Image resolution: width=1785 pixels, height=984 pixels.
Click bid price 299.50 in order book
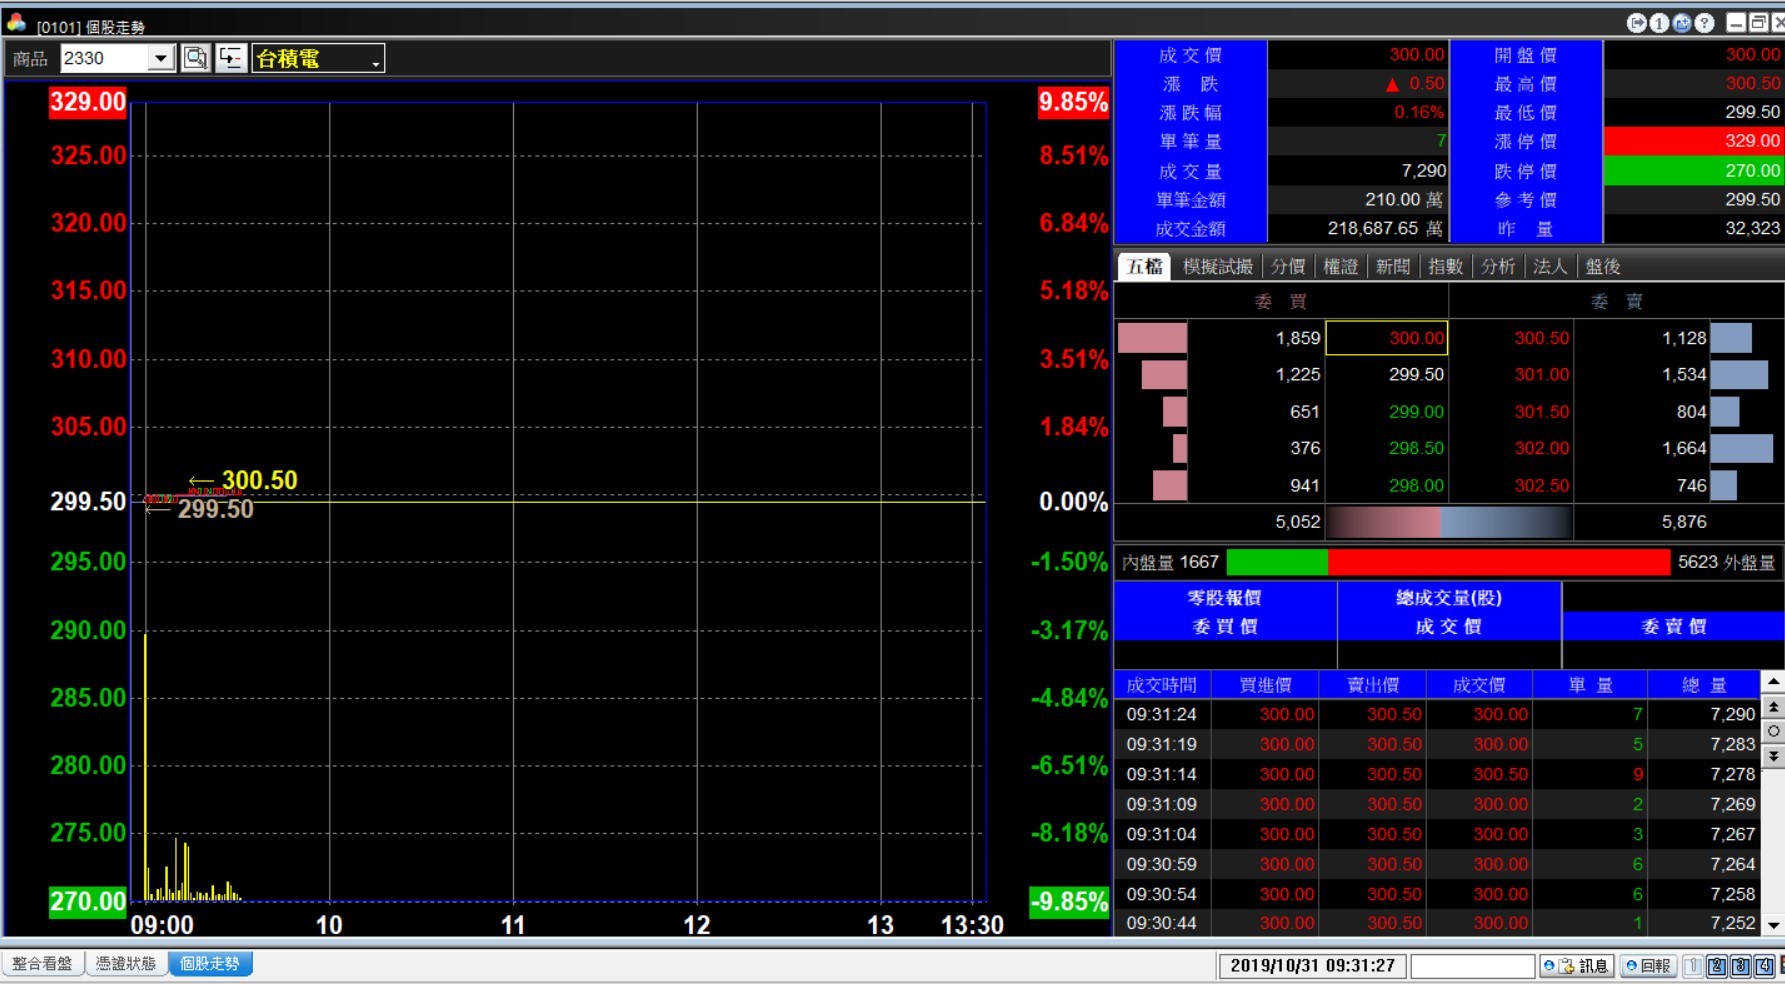click(x=1416, y=374)
